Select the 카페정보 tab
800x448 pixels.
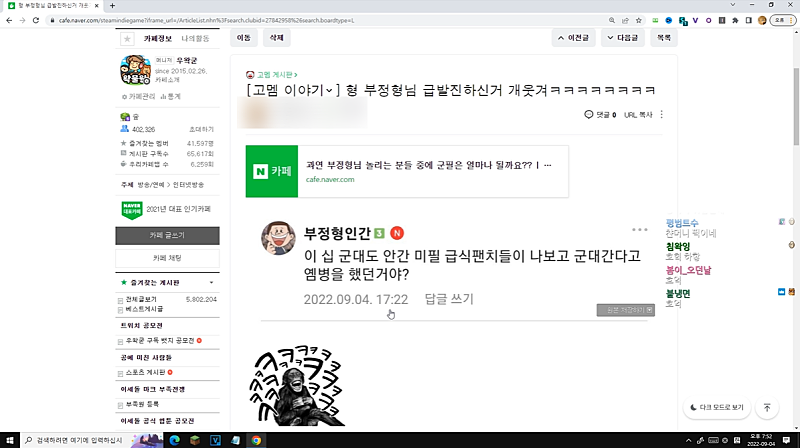(x=158, y=39)
